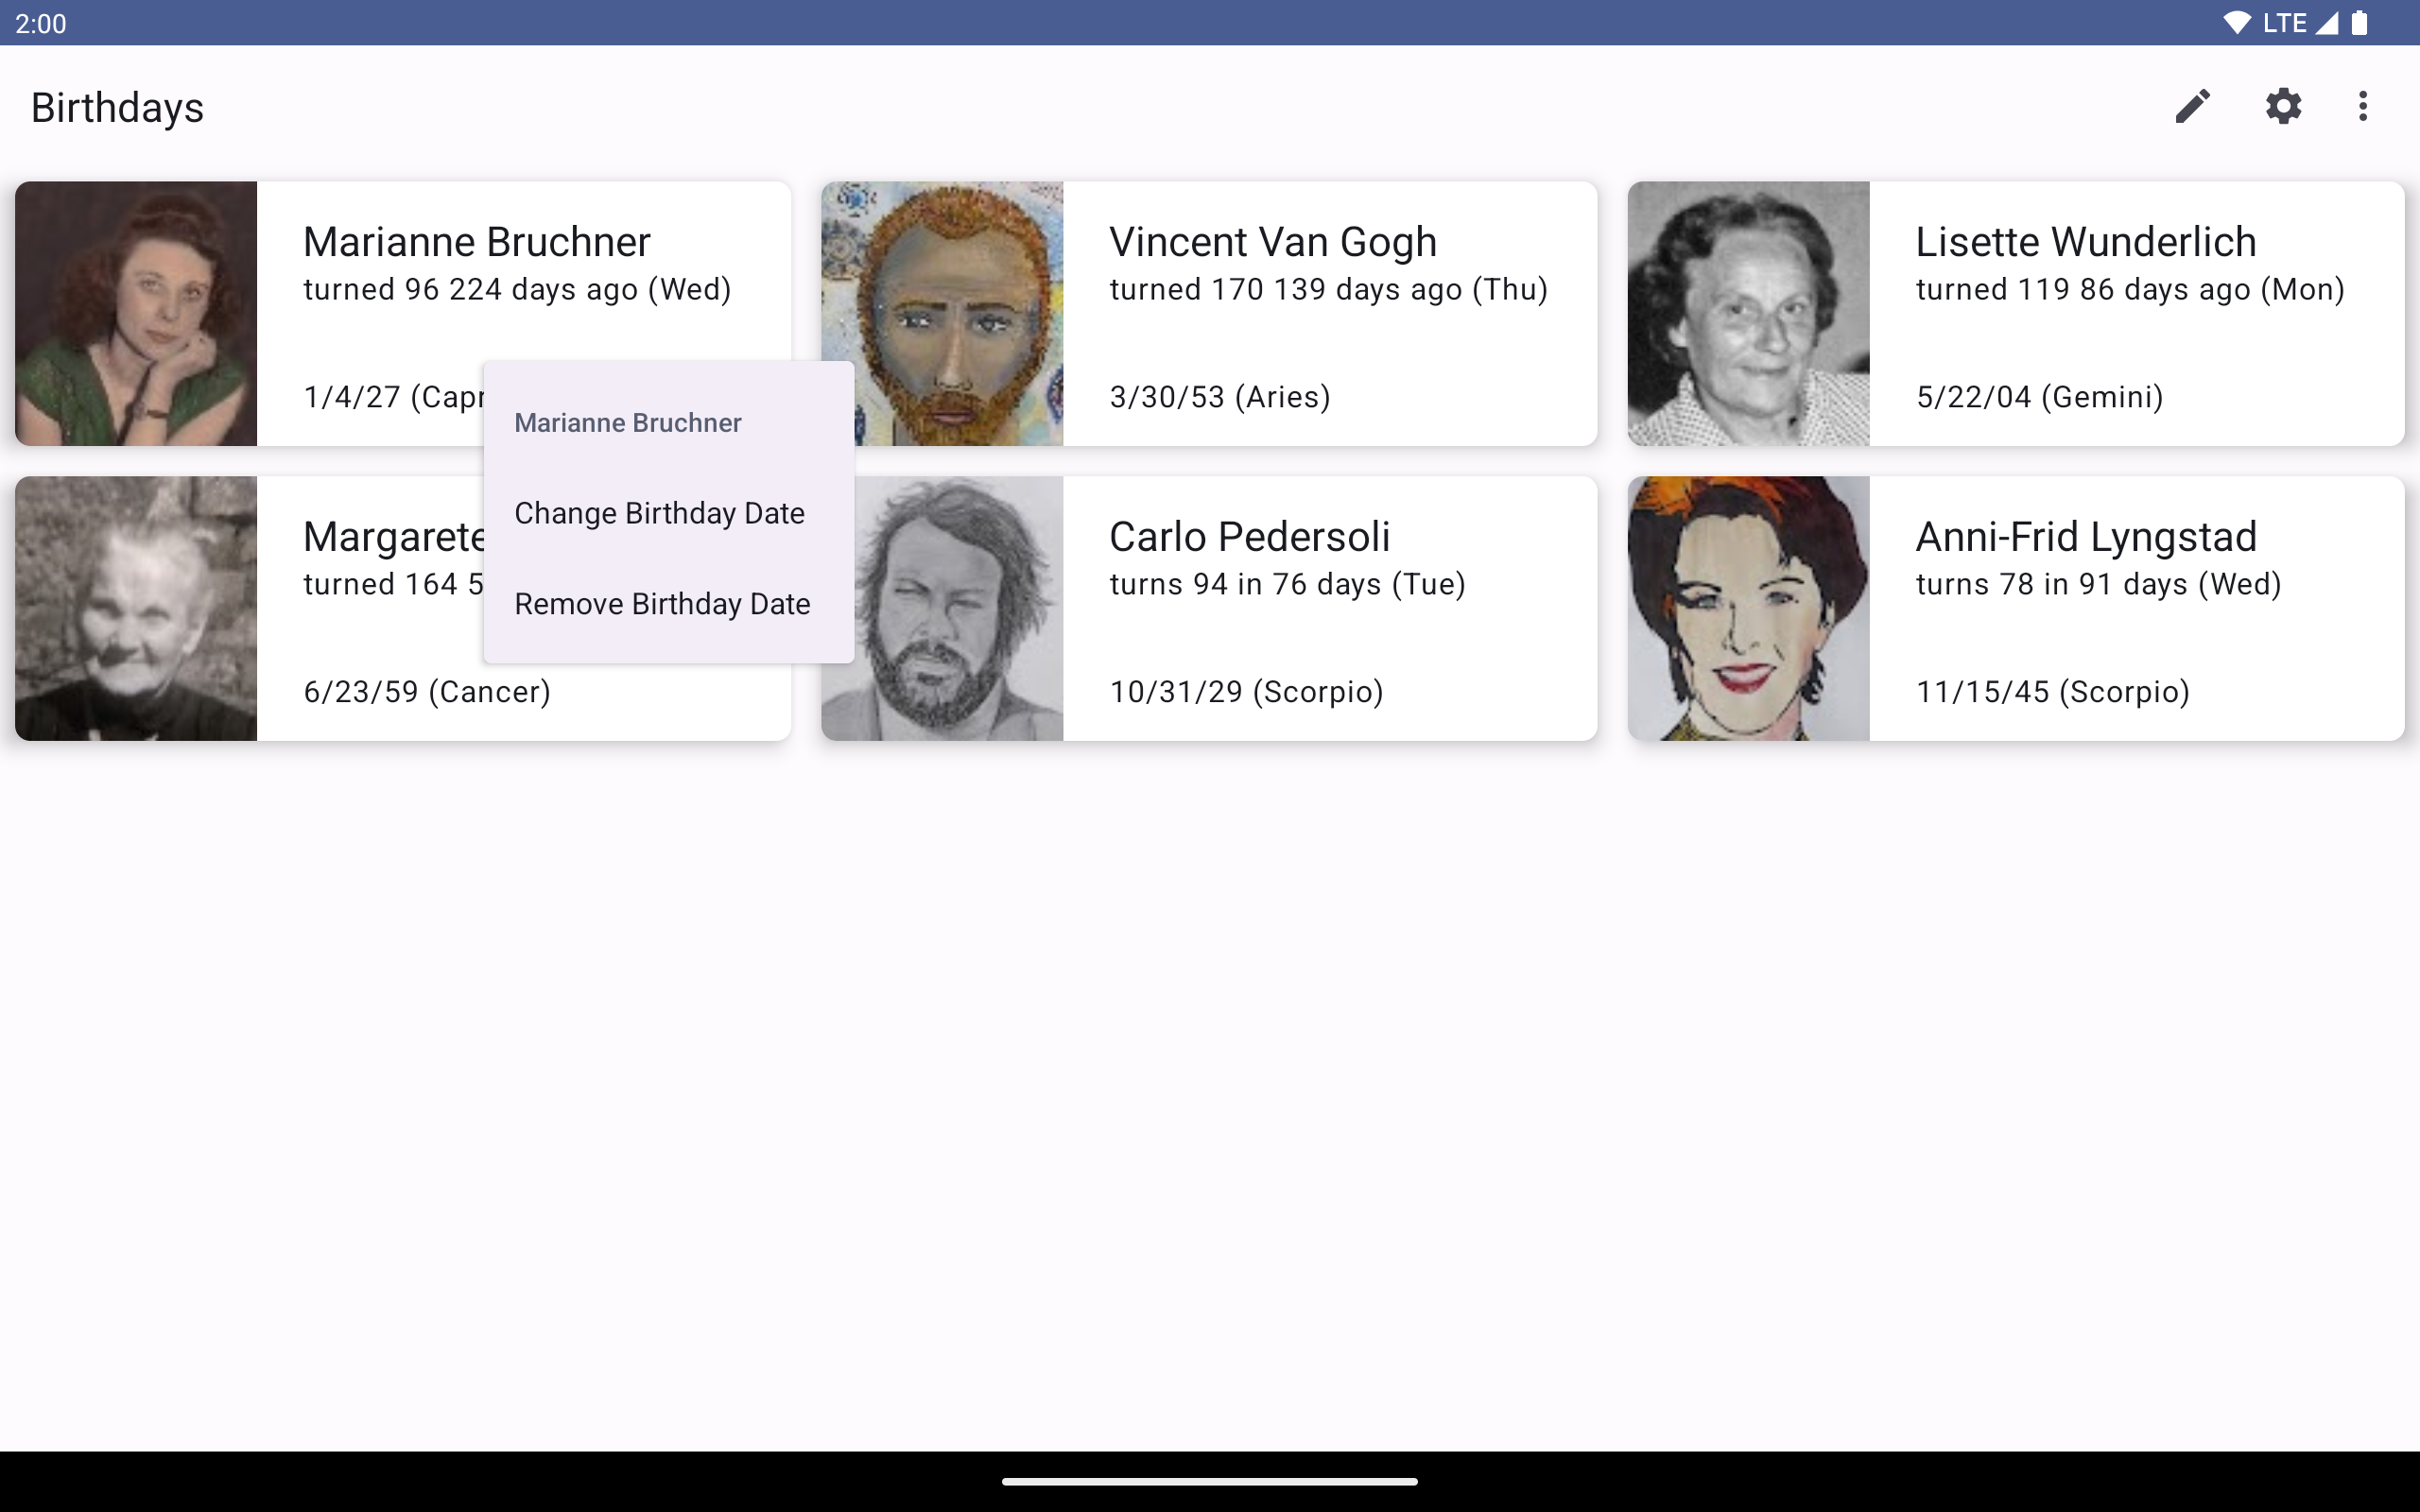This screenshot has height=1512, width=2420.
Task: Tap Marianne Bruchner's portrait photo
Action: click(136, 313)
